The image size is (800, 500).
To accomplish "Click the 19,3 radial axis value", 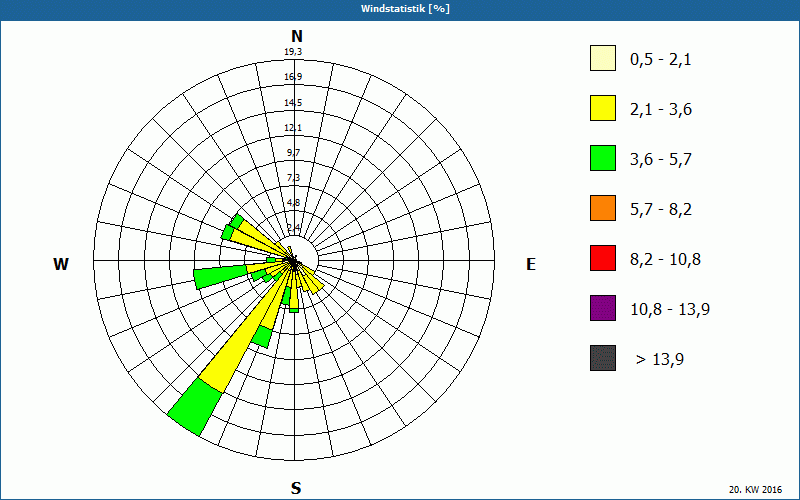I will [x=293, y=52].
